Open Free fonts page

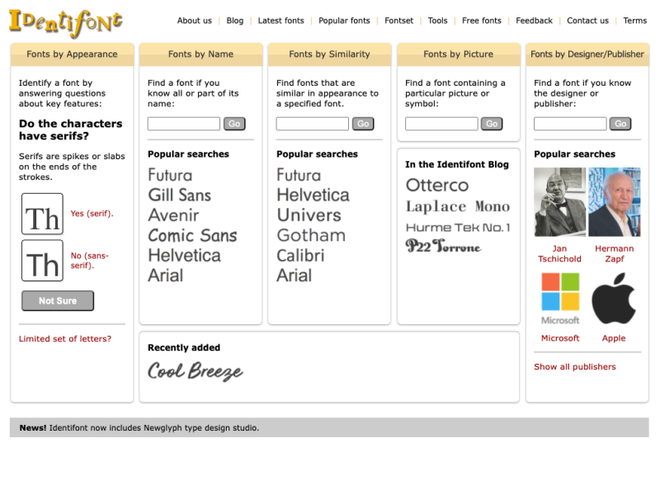tap(482, 21)
